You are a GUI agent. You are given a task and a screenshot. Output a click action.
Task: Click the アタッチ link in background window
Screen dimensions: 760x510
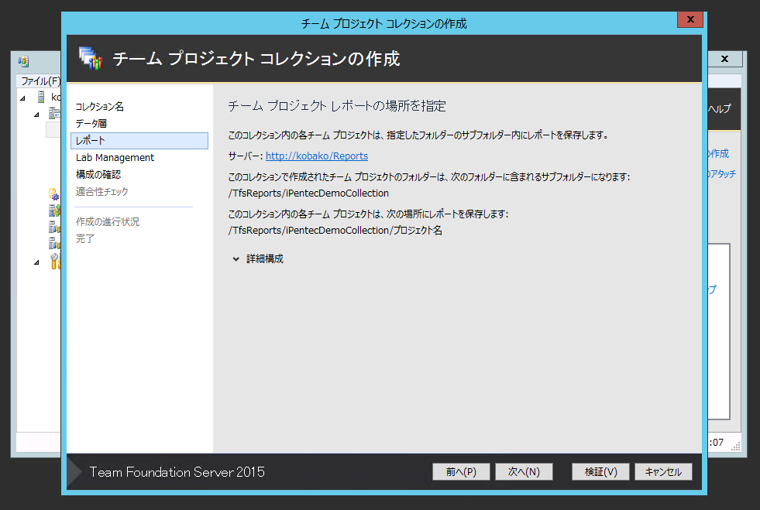coord(722,174)
